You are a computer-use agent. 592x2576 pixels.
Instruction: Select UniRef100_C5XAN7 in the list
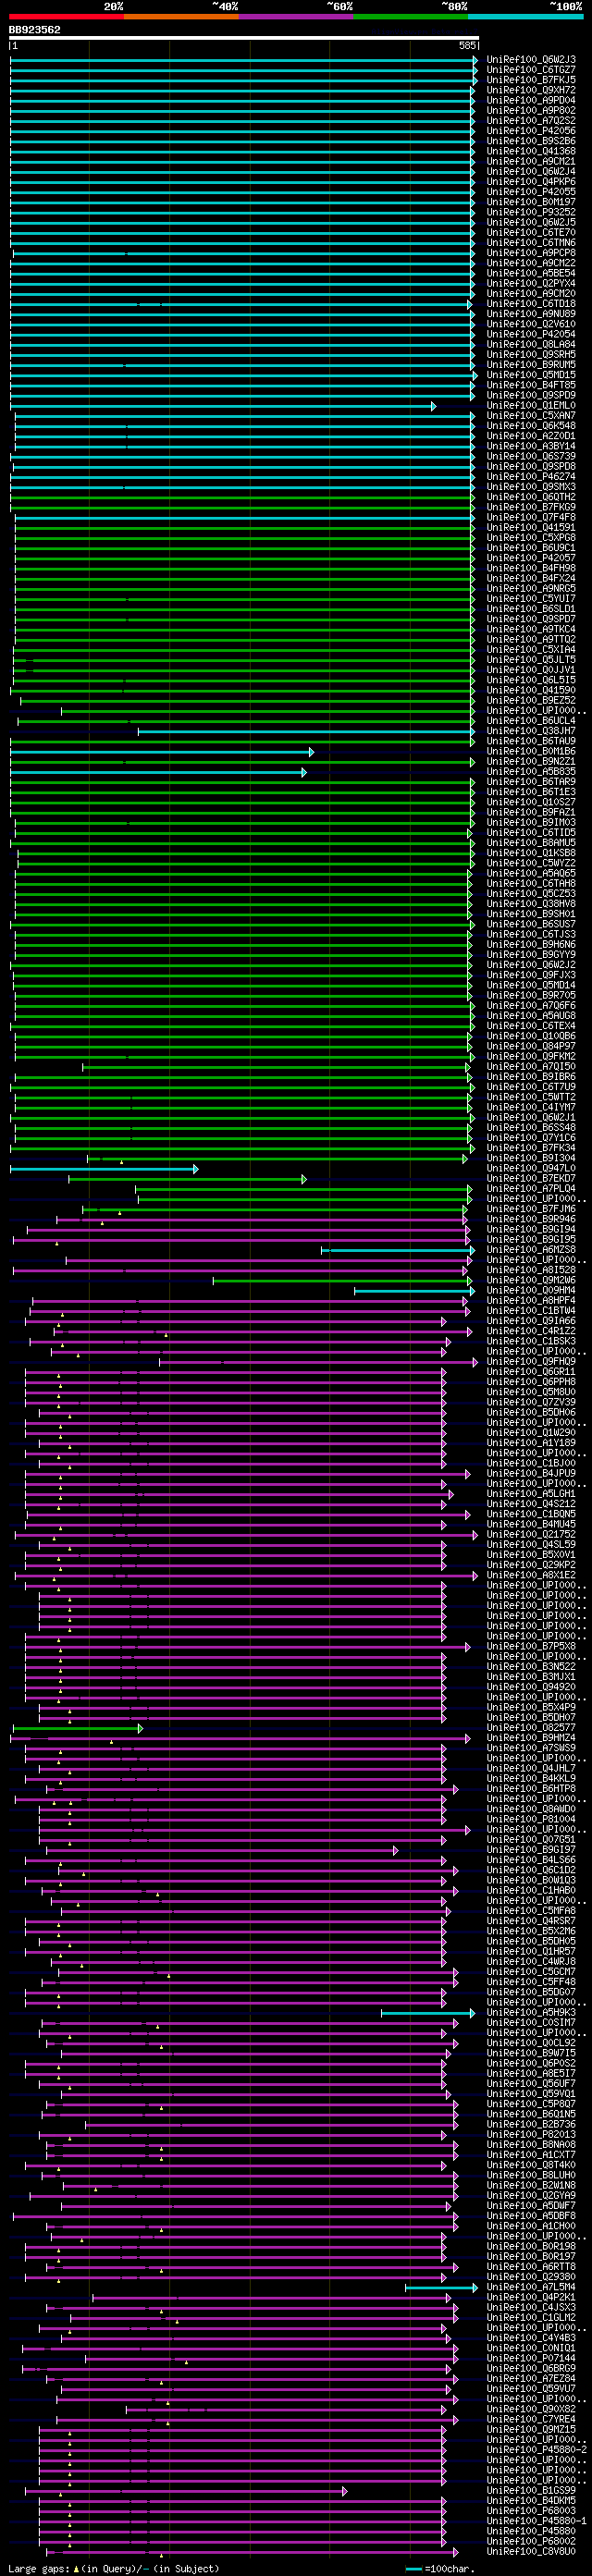coord(531,416)
